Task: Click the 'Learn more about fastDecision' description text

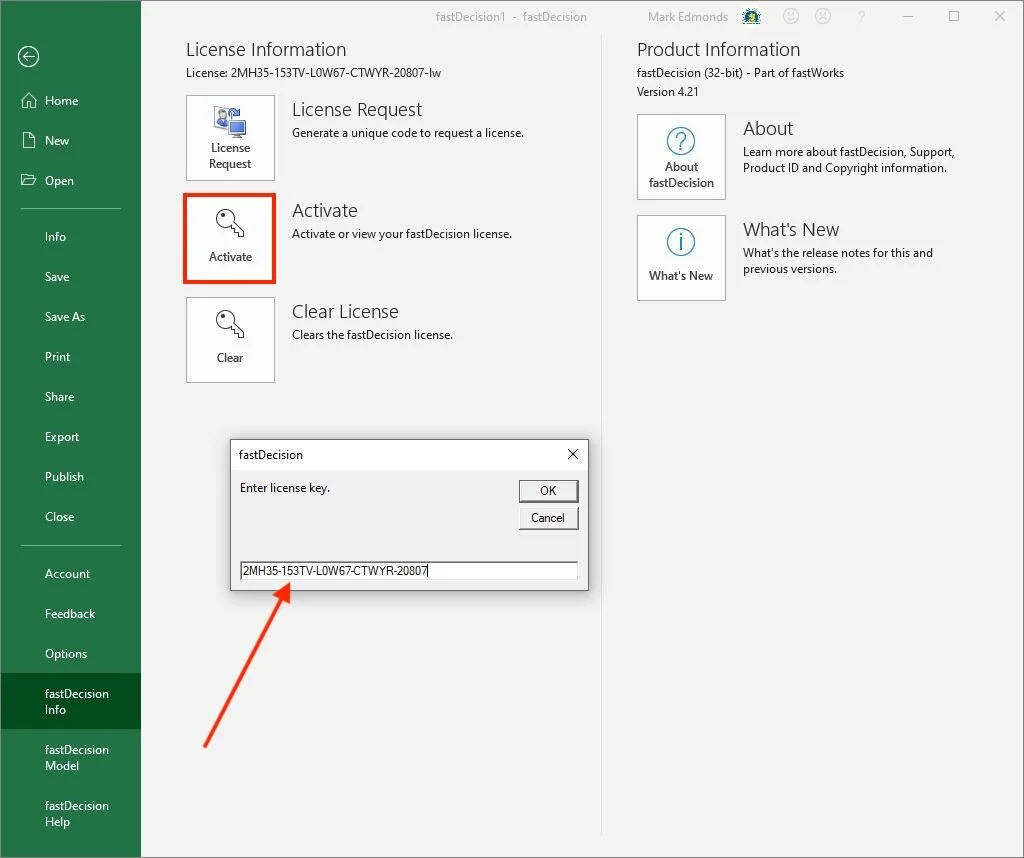Action: tap(848, 160)
